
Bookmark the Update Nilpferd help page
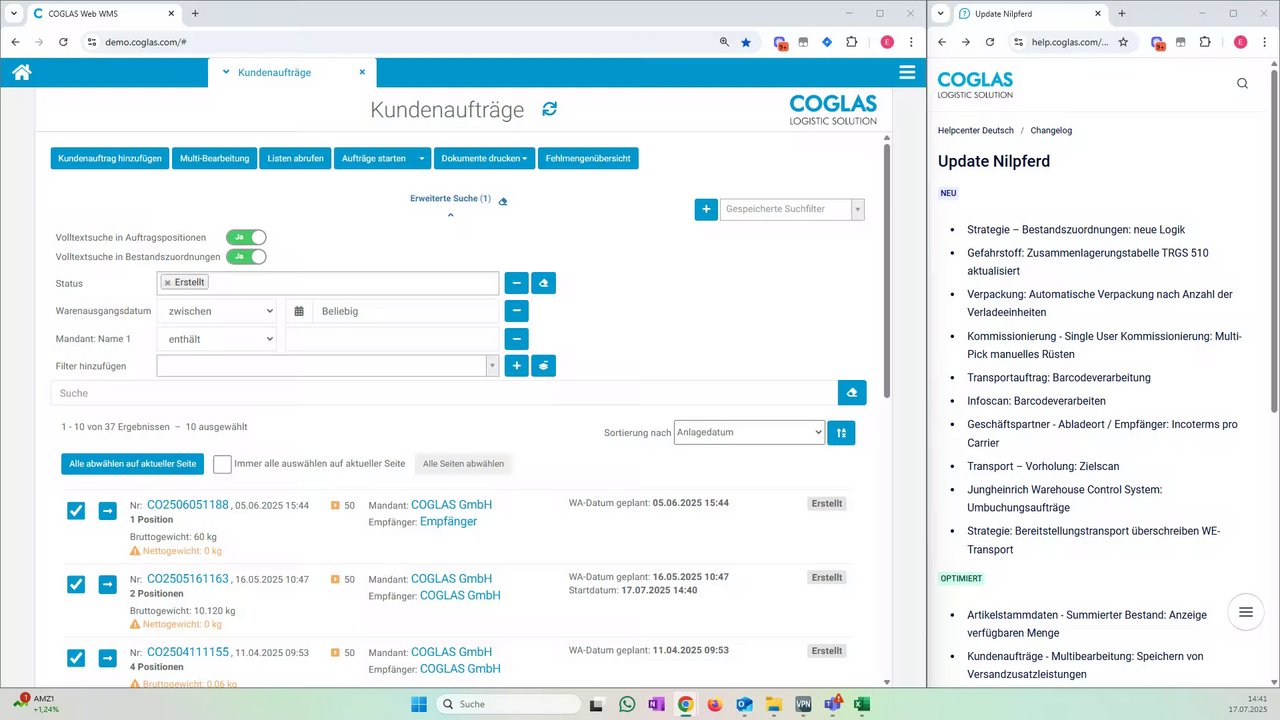pos(1123,42)
